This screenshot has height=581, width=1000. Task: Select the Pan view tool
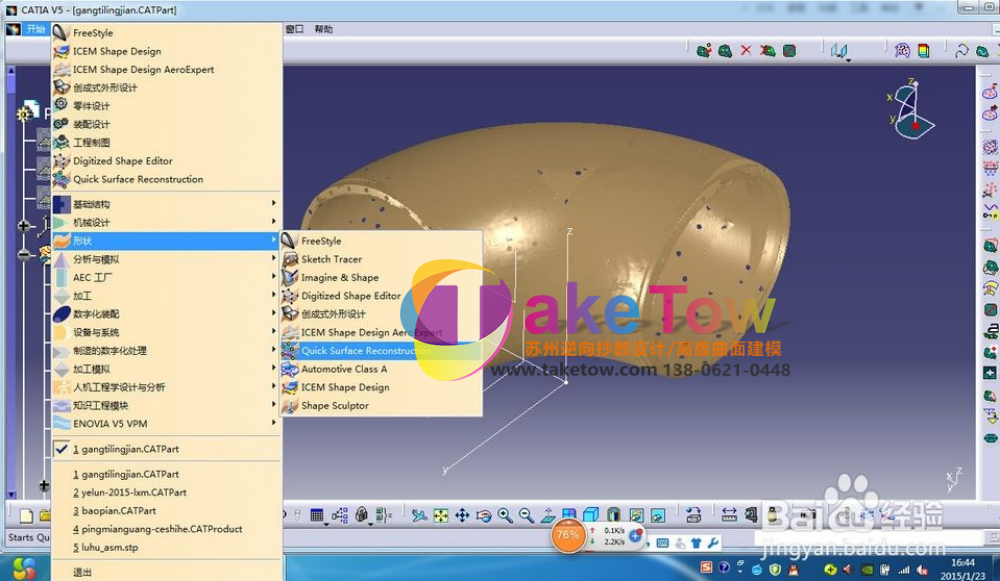[x=462, y=515]
